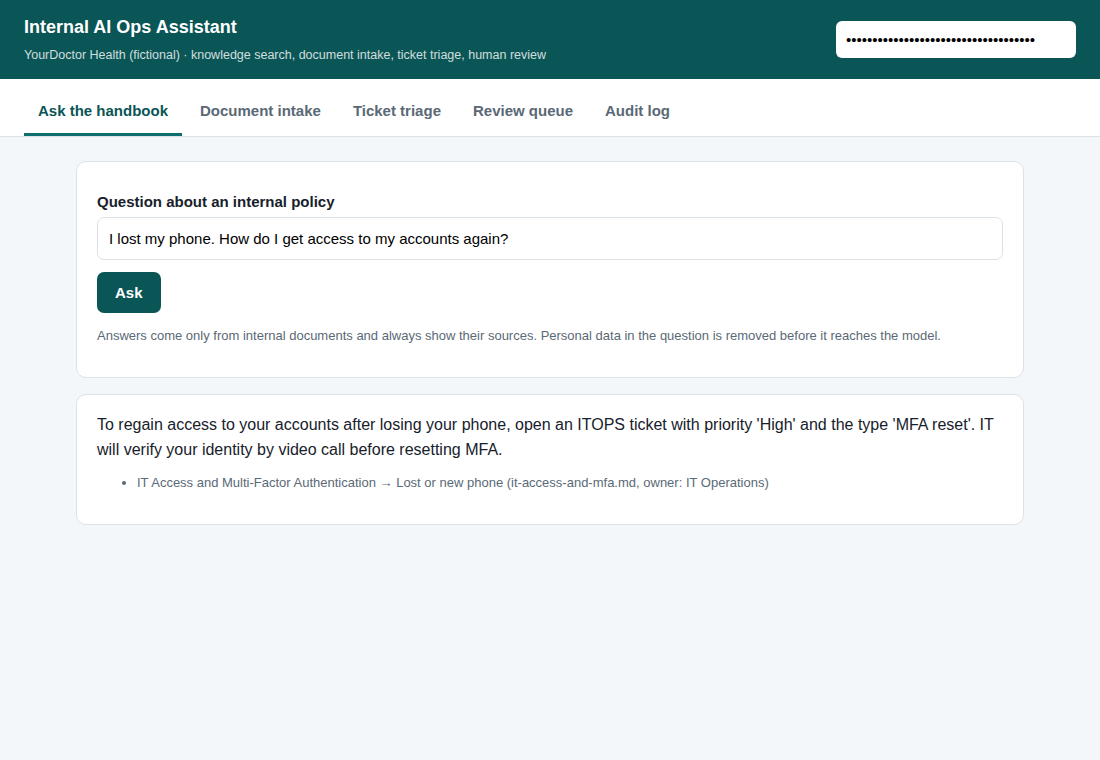Click the Ask button

(x=129, y=293)
